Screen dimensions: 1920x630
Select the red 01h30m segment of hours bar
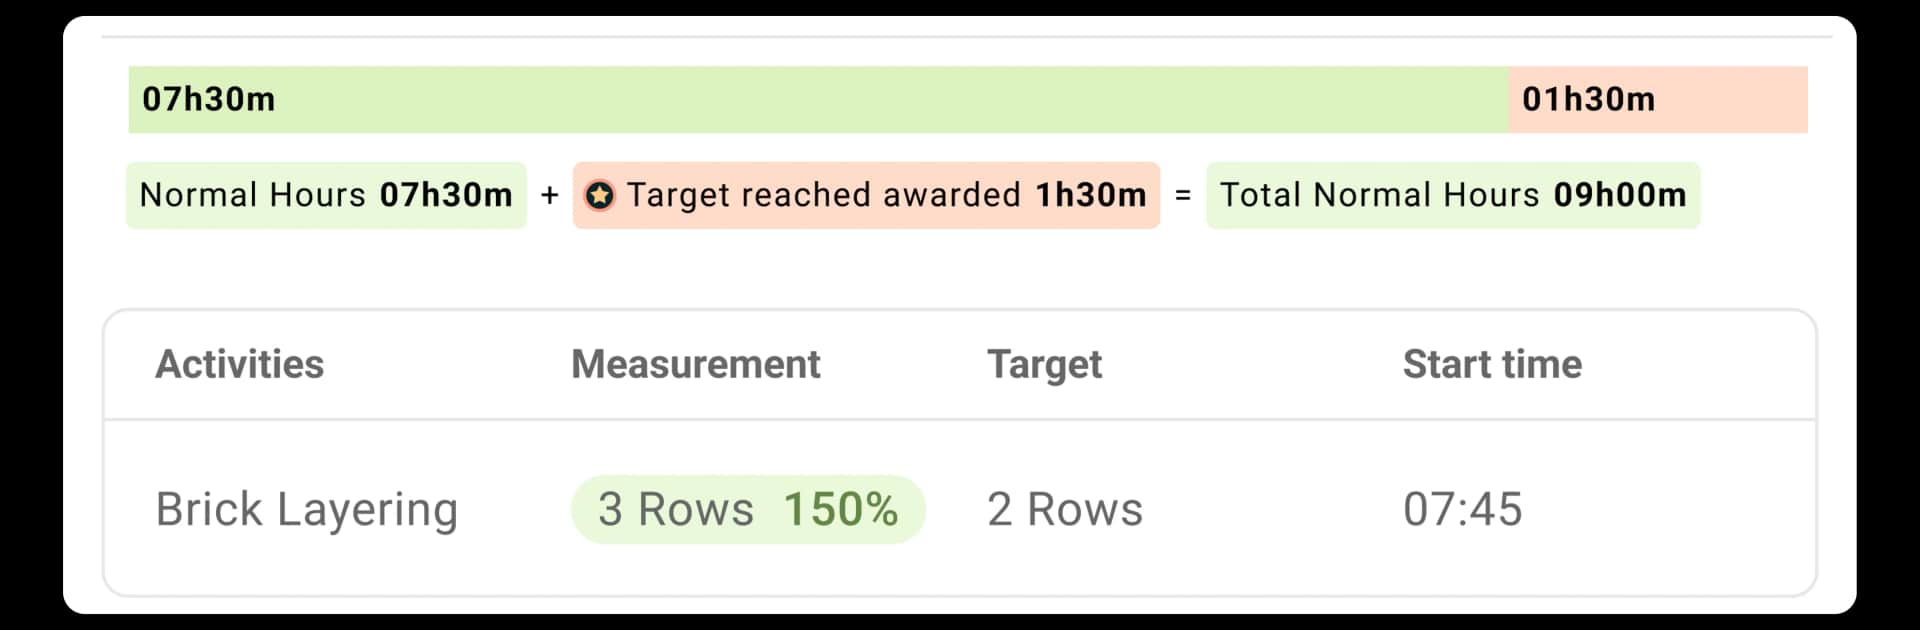click(1657, 100)
